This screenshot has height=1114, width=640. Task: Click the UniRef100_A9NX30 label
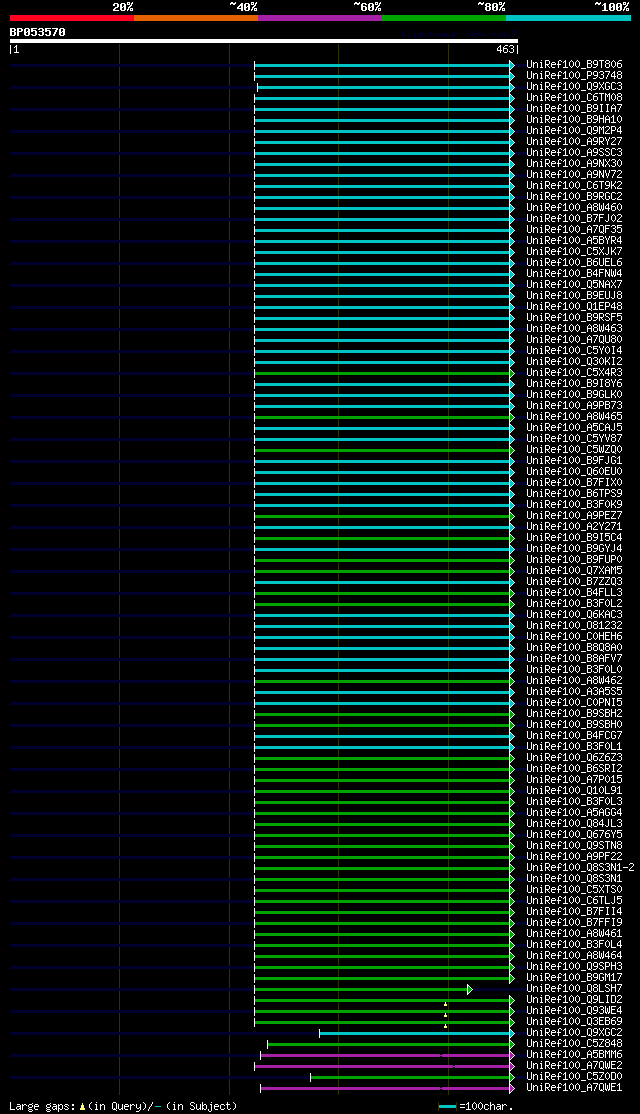click(574, 163)
